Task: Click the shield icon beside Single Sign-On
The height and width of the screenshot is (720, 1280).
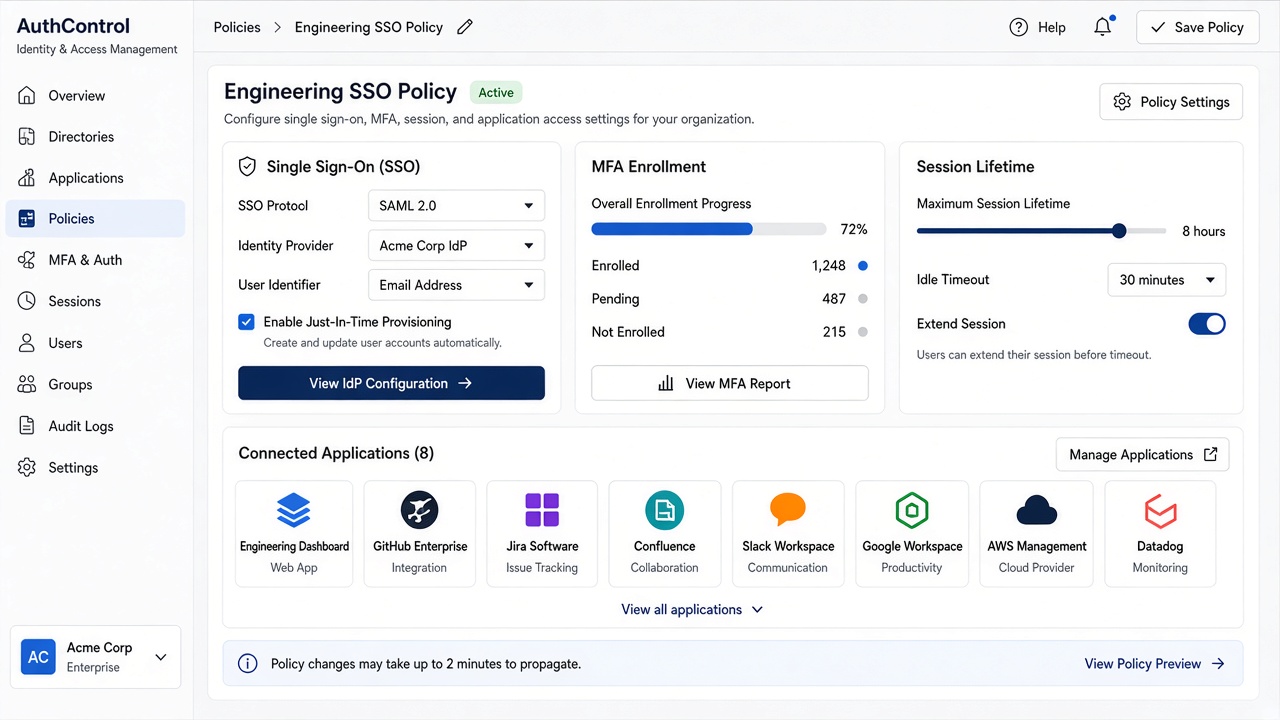Action: pos(247,167)
